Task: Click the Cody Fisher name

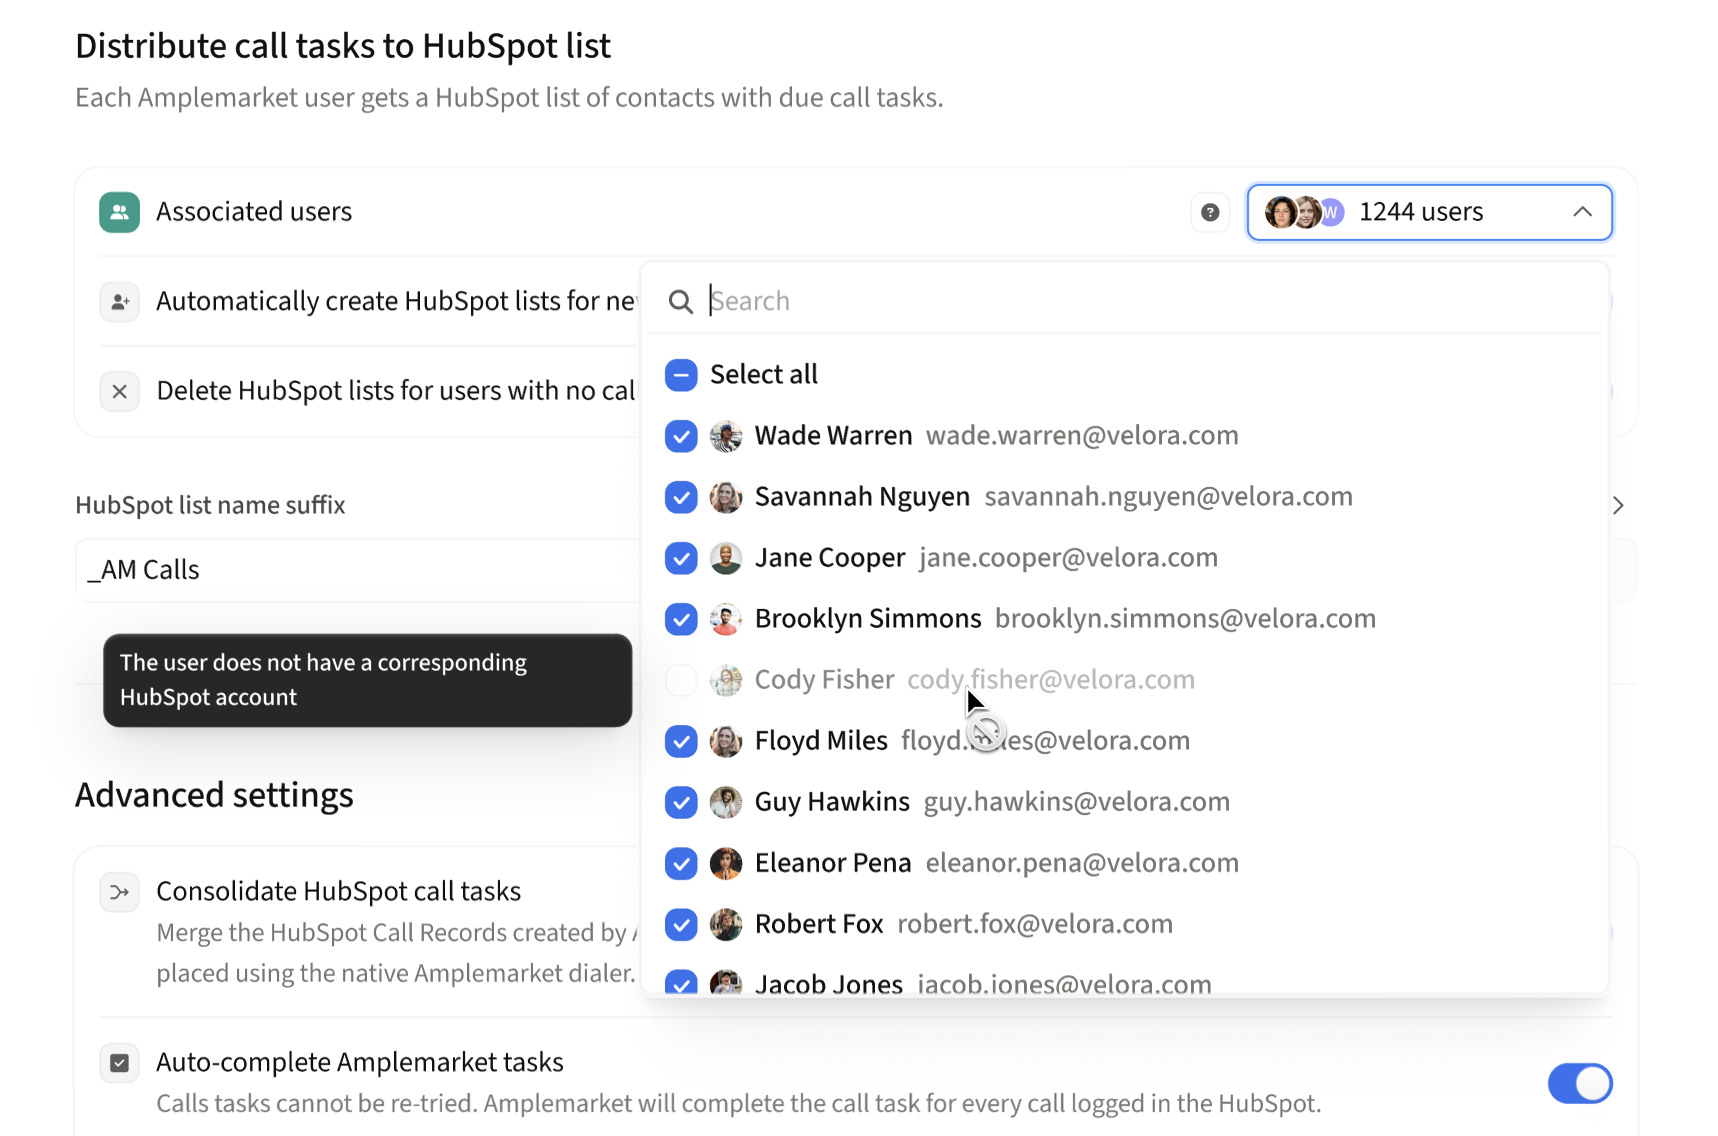Action: click(x=824, y=680)
